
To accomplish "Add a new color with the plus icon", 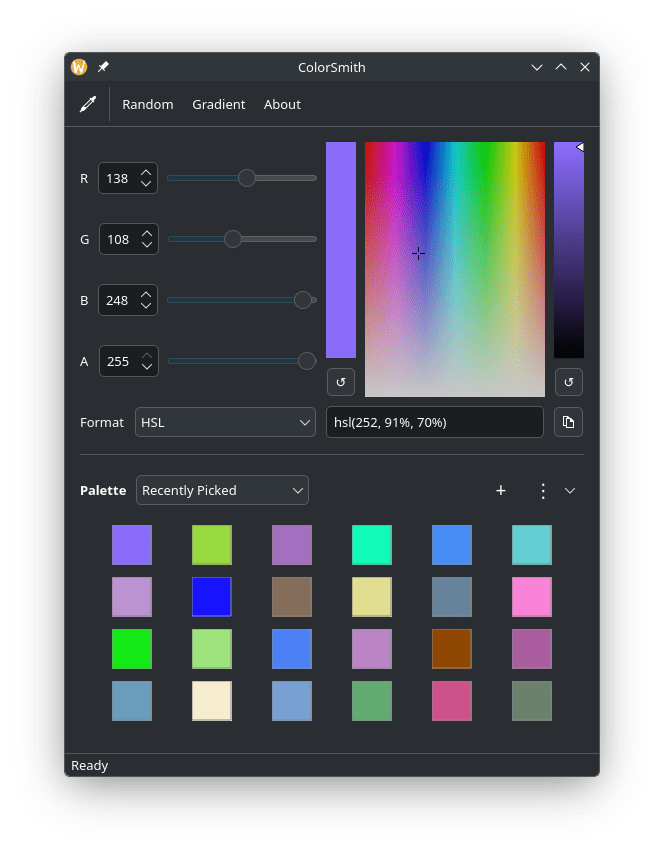I will (x=501, y=491).
